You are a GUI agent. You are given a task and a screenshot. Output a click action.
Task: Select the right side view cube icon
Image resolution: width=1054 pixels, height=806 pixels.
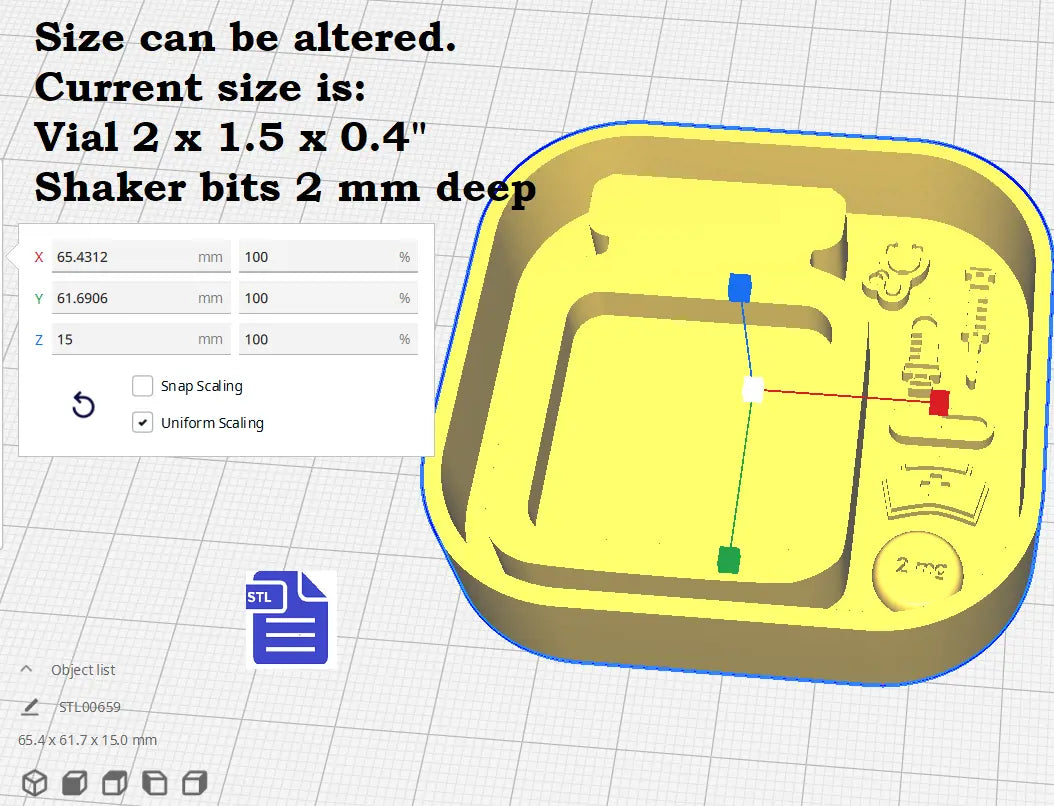pyautogui.click(x=195, y=782)
